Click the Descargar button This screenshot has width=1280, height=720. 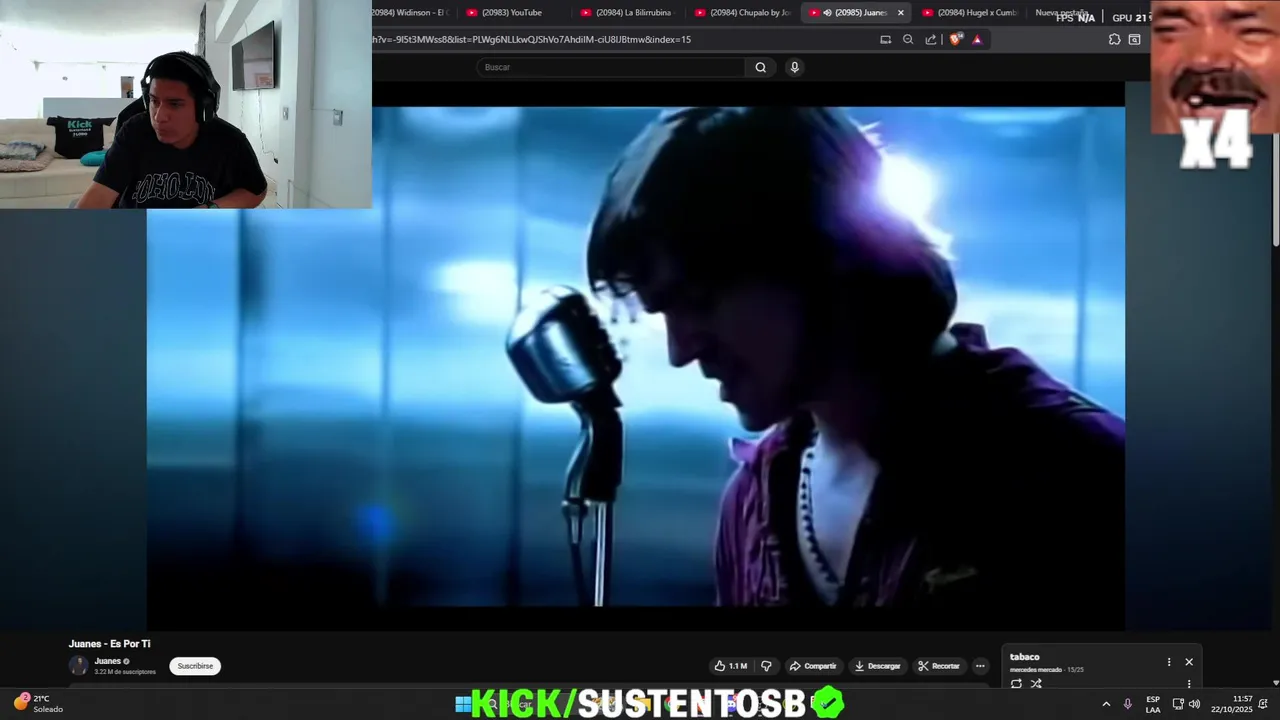(877, 666)
